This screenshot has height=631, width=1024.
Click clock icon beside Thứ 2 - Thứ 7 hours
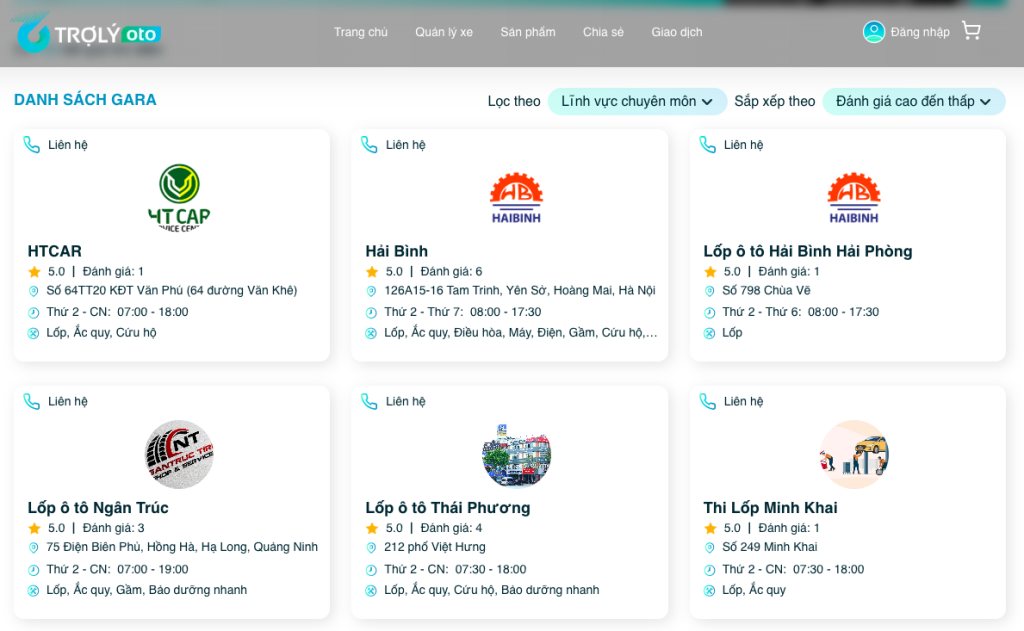click(x=371, y=313)
